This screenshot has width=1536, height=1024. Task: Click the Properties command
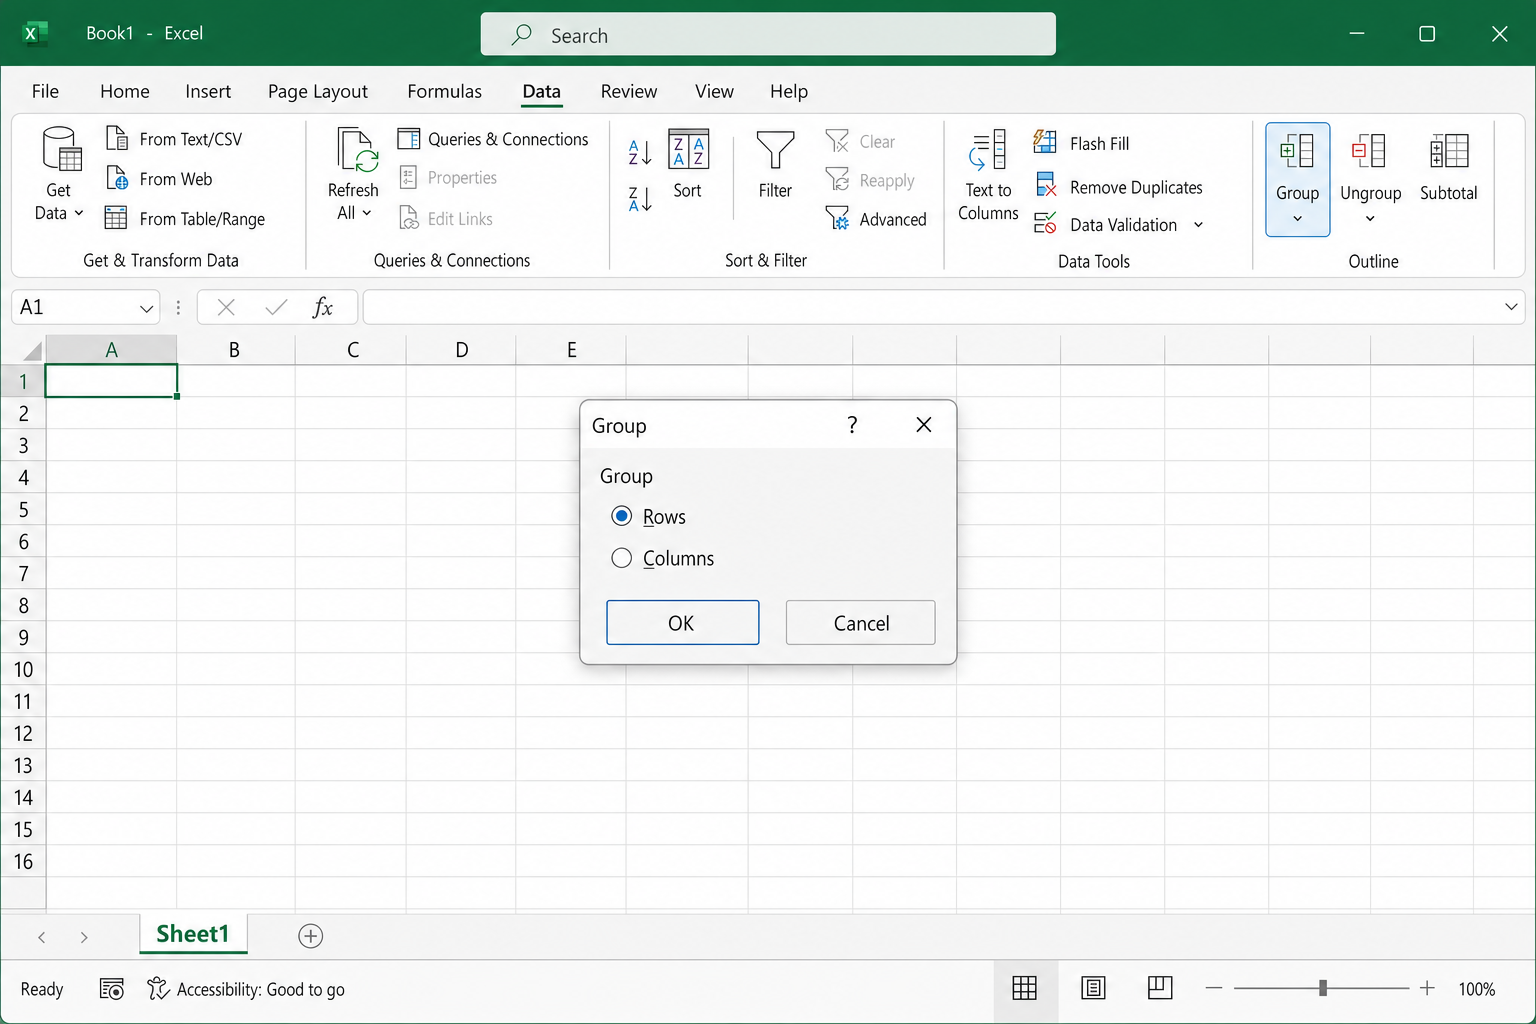[448, 178]
